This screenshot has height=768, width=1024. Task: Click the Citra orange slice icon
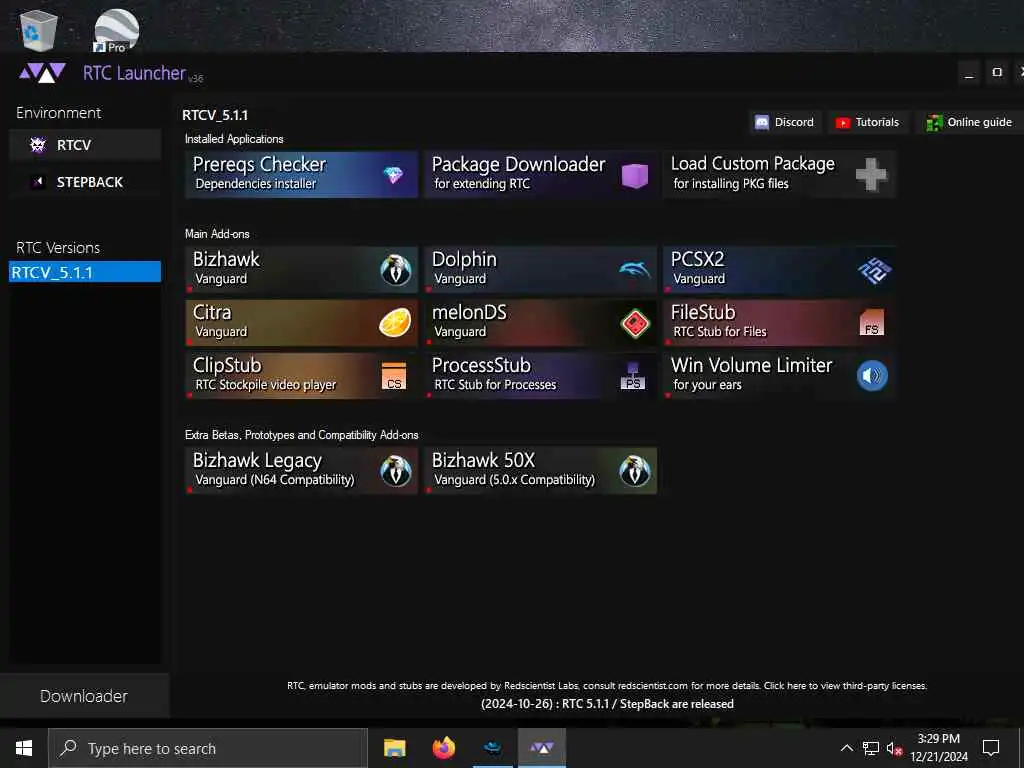(x=395, y=323)
